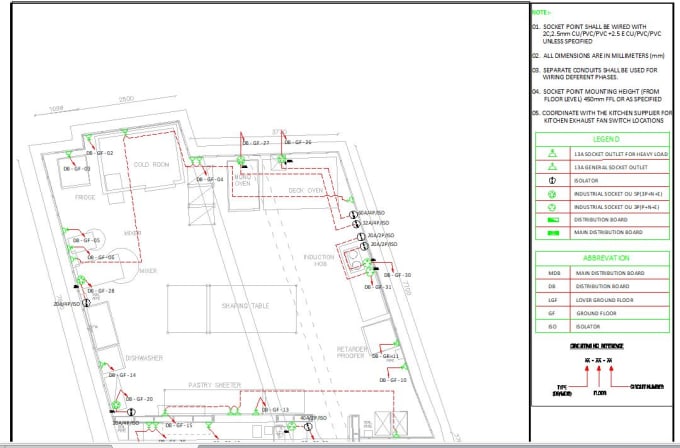This screenshot has width=680, height=448.
Task: Select the socket symbol feeding DB-GF-05
Action: tap(65, 230)
